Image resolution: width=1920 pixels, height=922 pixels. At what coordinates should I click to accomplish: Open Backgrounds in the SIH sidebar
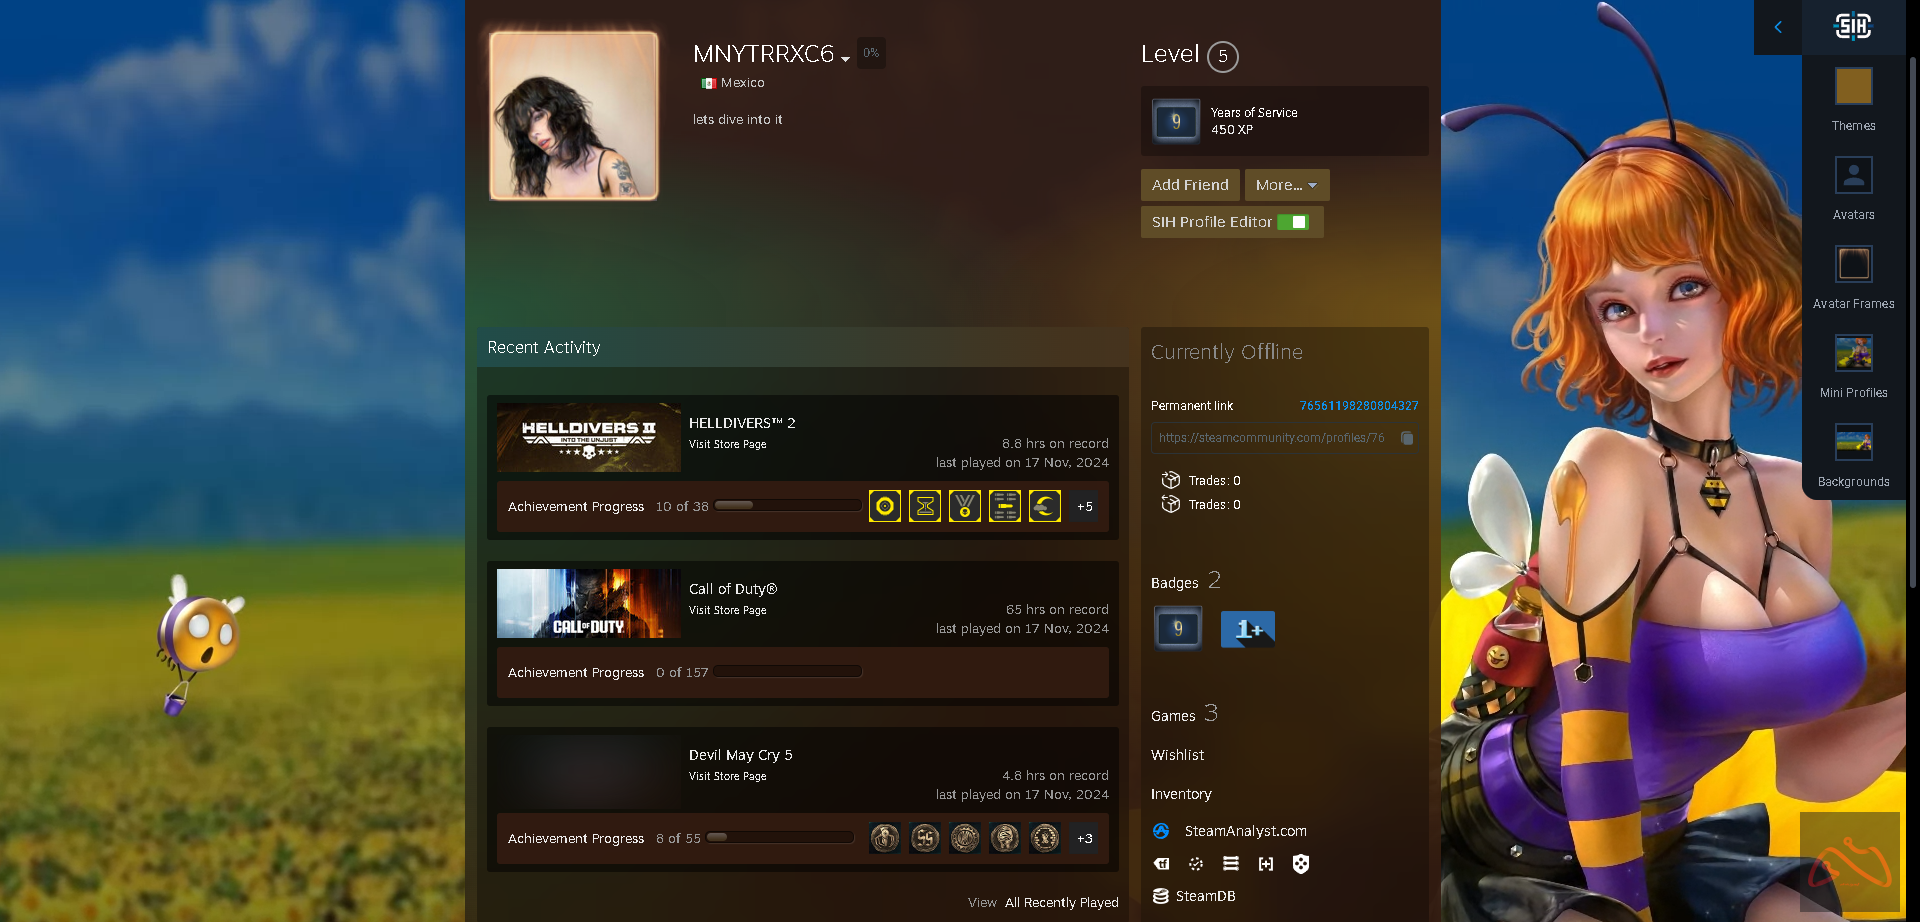tap(1853, 444)
